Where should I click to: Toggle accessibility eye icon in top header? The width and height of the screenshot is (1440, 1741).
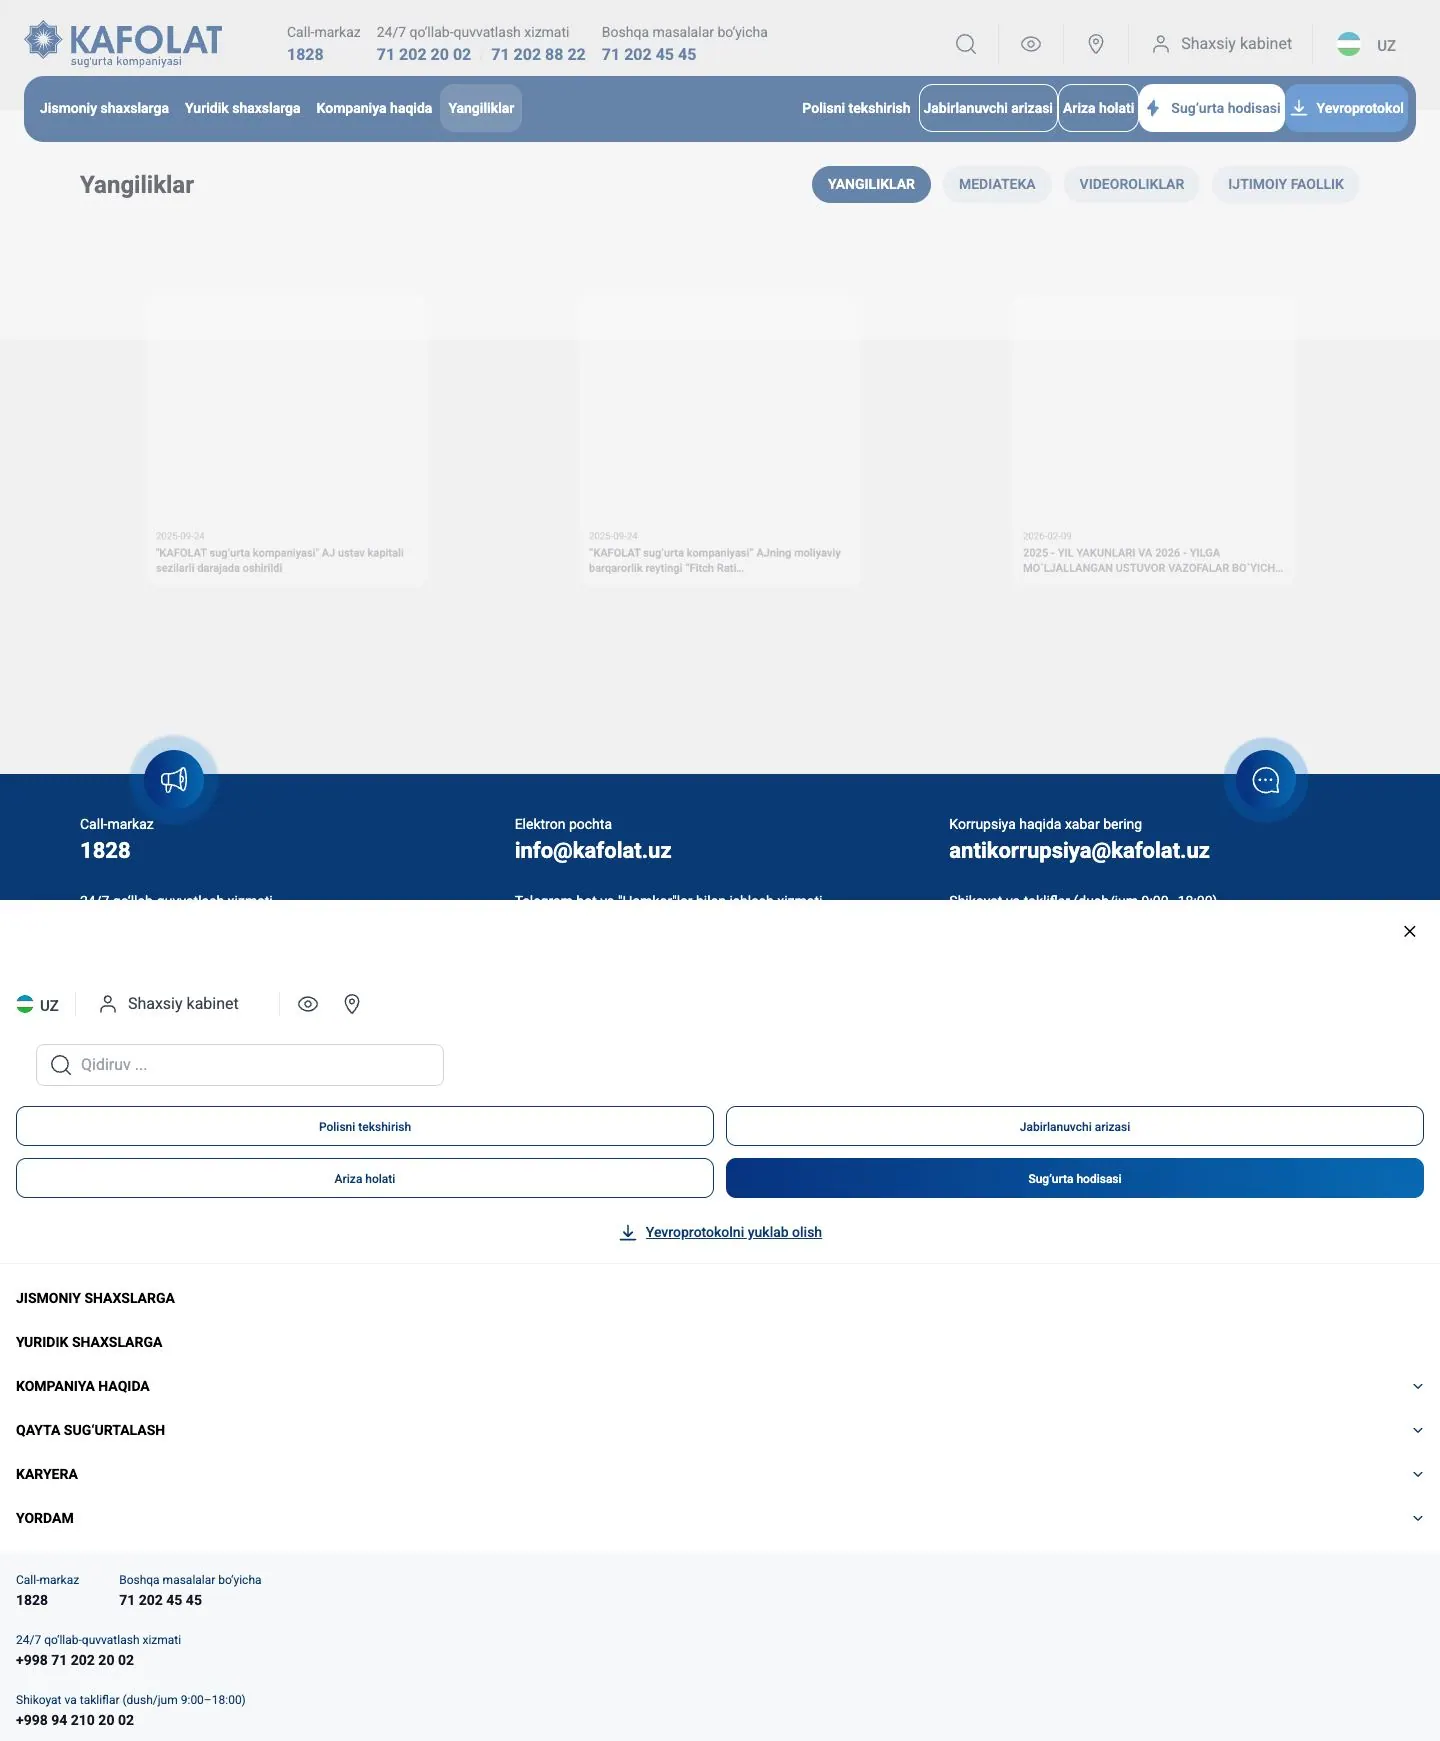coord(1031,44)
